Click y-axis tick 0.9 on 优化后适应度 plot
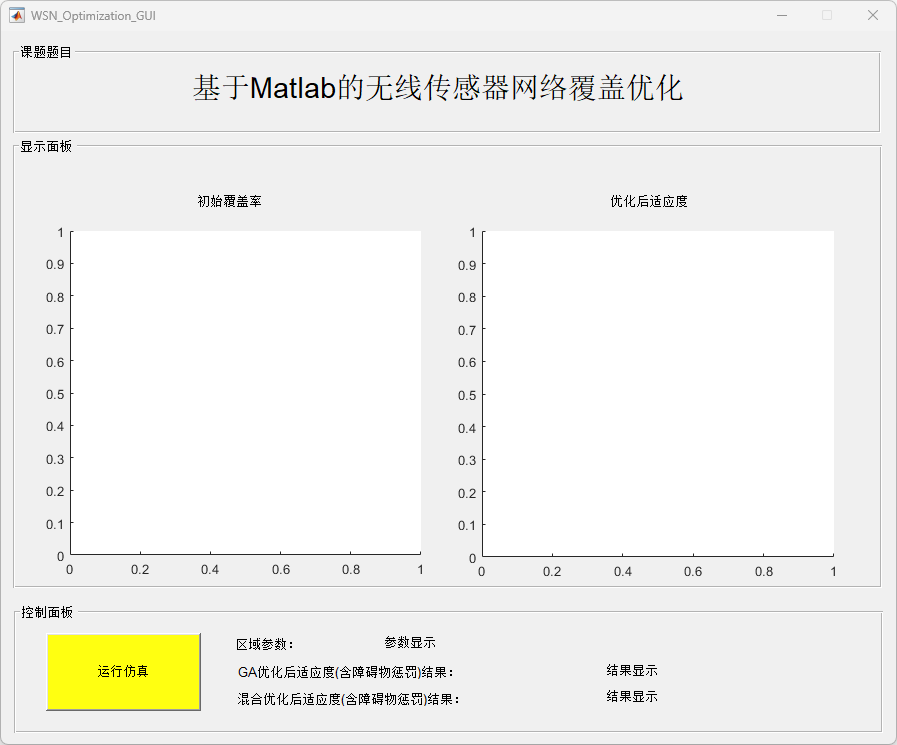 (467, 265)
